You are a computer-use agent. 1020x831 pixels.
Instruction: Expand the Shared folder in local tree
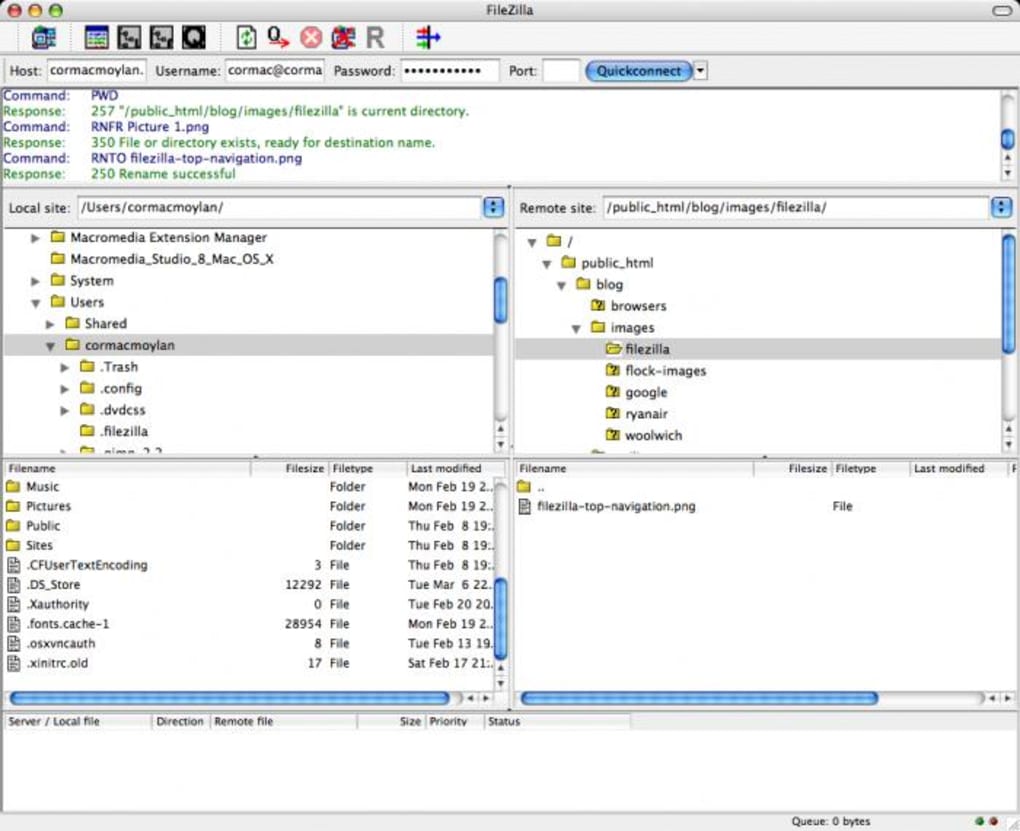50,323
